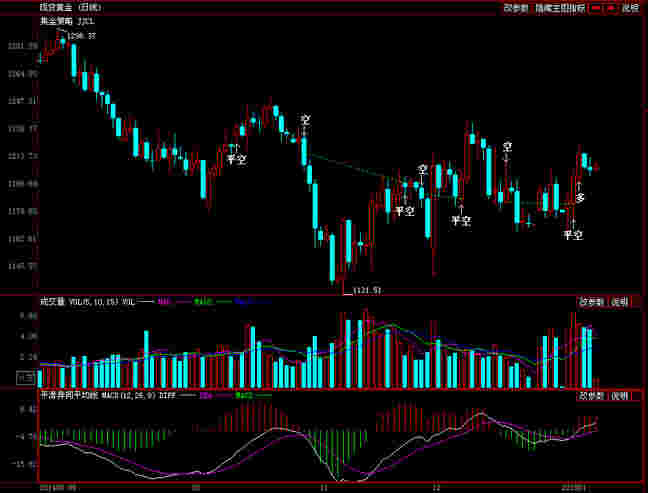Open 说明 in the MACD panel
Image resolution: width=648 pixels, height=493 pixels.
coord(620,396)
